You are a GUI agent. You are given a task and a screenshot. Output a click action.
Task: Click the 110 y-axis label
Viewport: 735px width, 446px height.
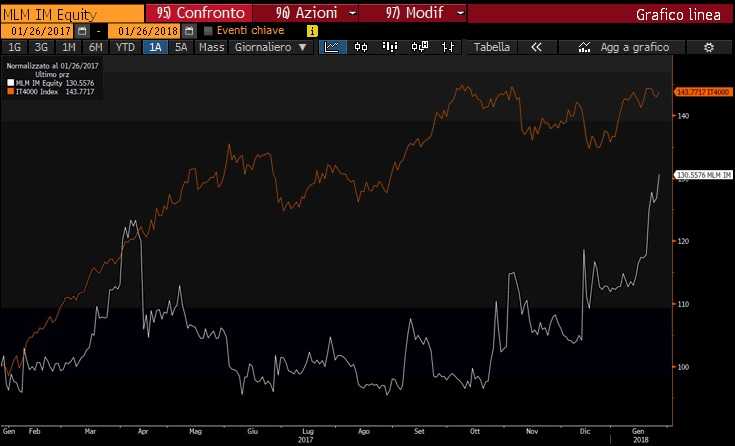click(683, 304)
